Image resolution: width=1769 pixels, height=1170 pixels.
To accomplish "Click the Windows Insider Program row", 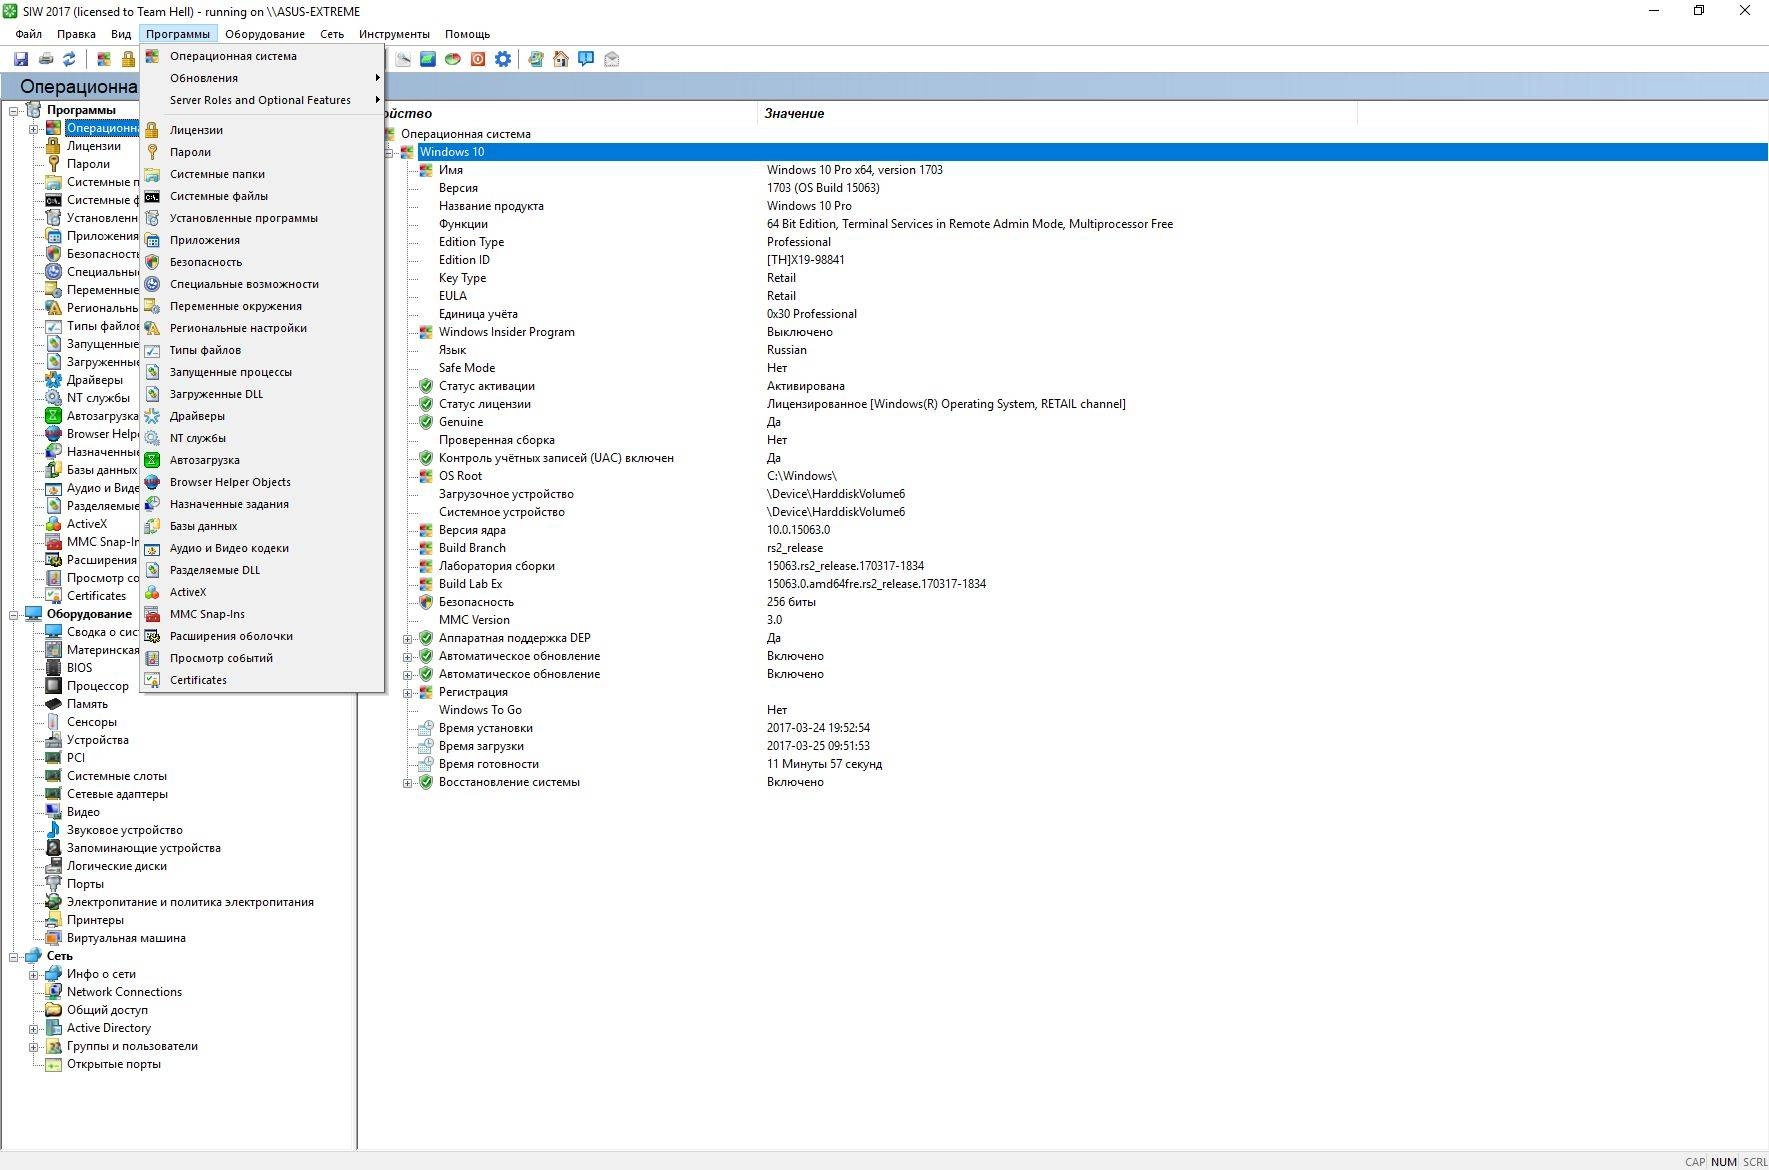I will coord(506,332).
